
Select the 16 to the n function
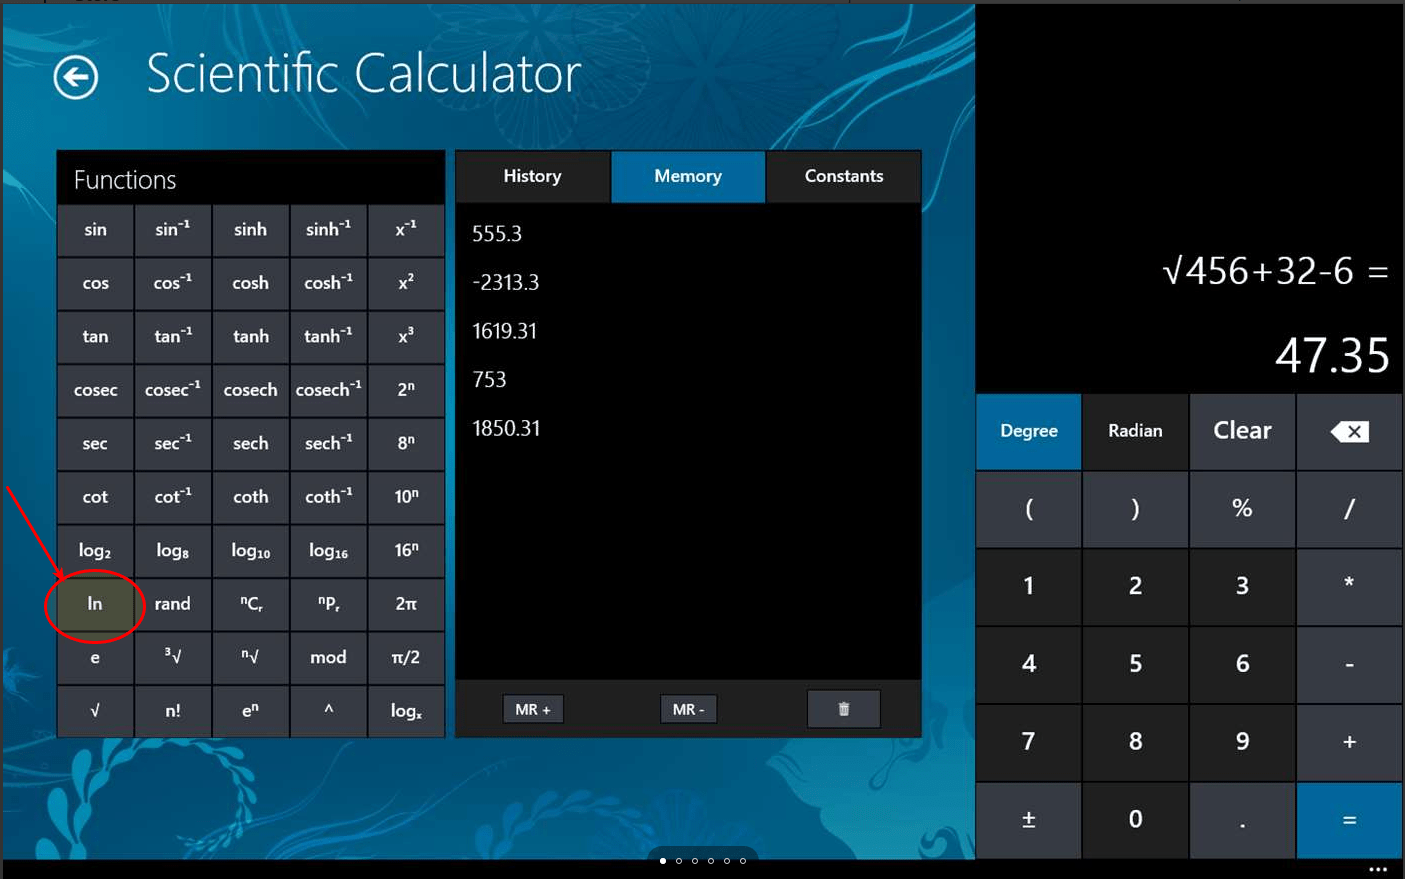point(406,550)
